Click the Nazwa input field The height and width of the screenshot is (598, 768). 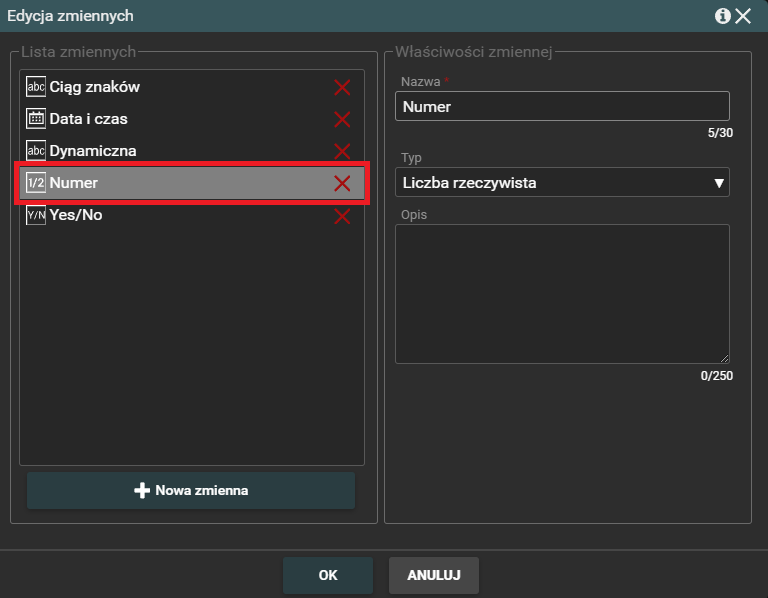[x=562, y=106]
